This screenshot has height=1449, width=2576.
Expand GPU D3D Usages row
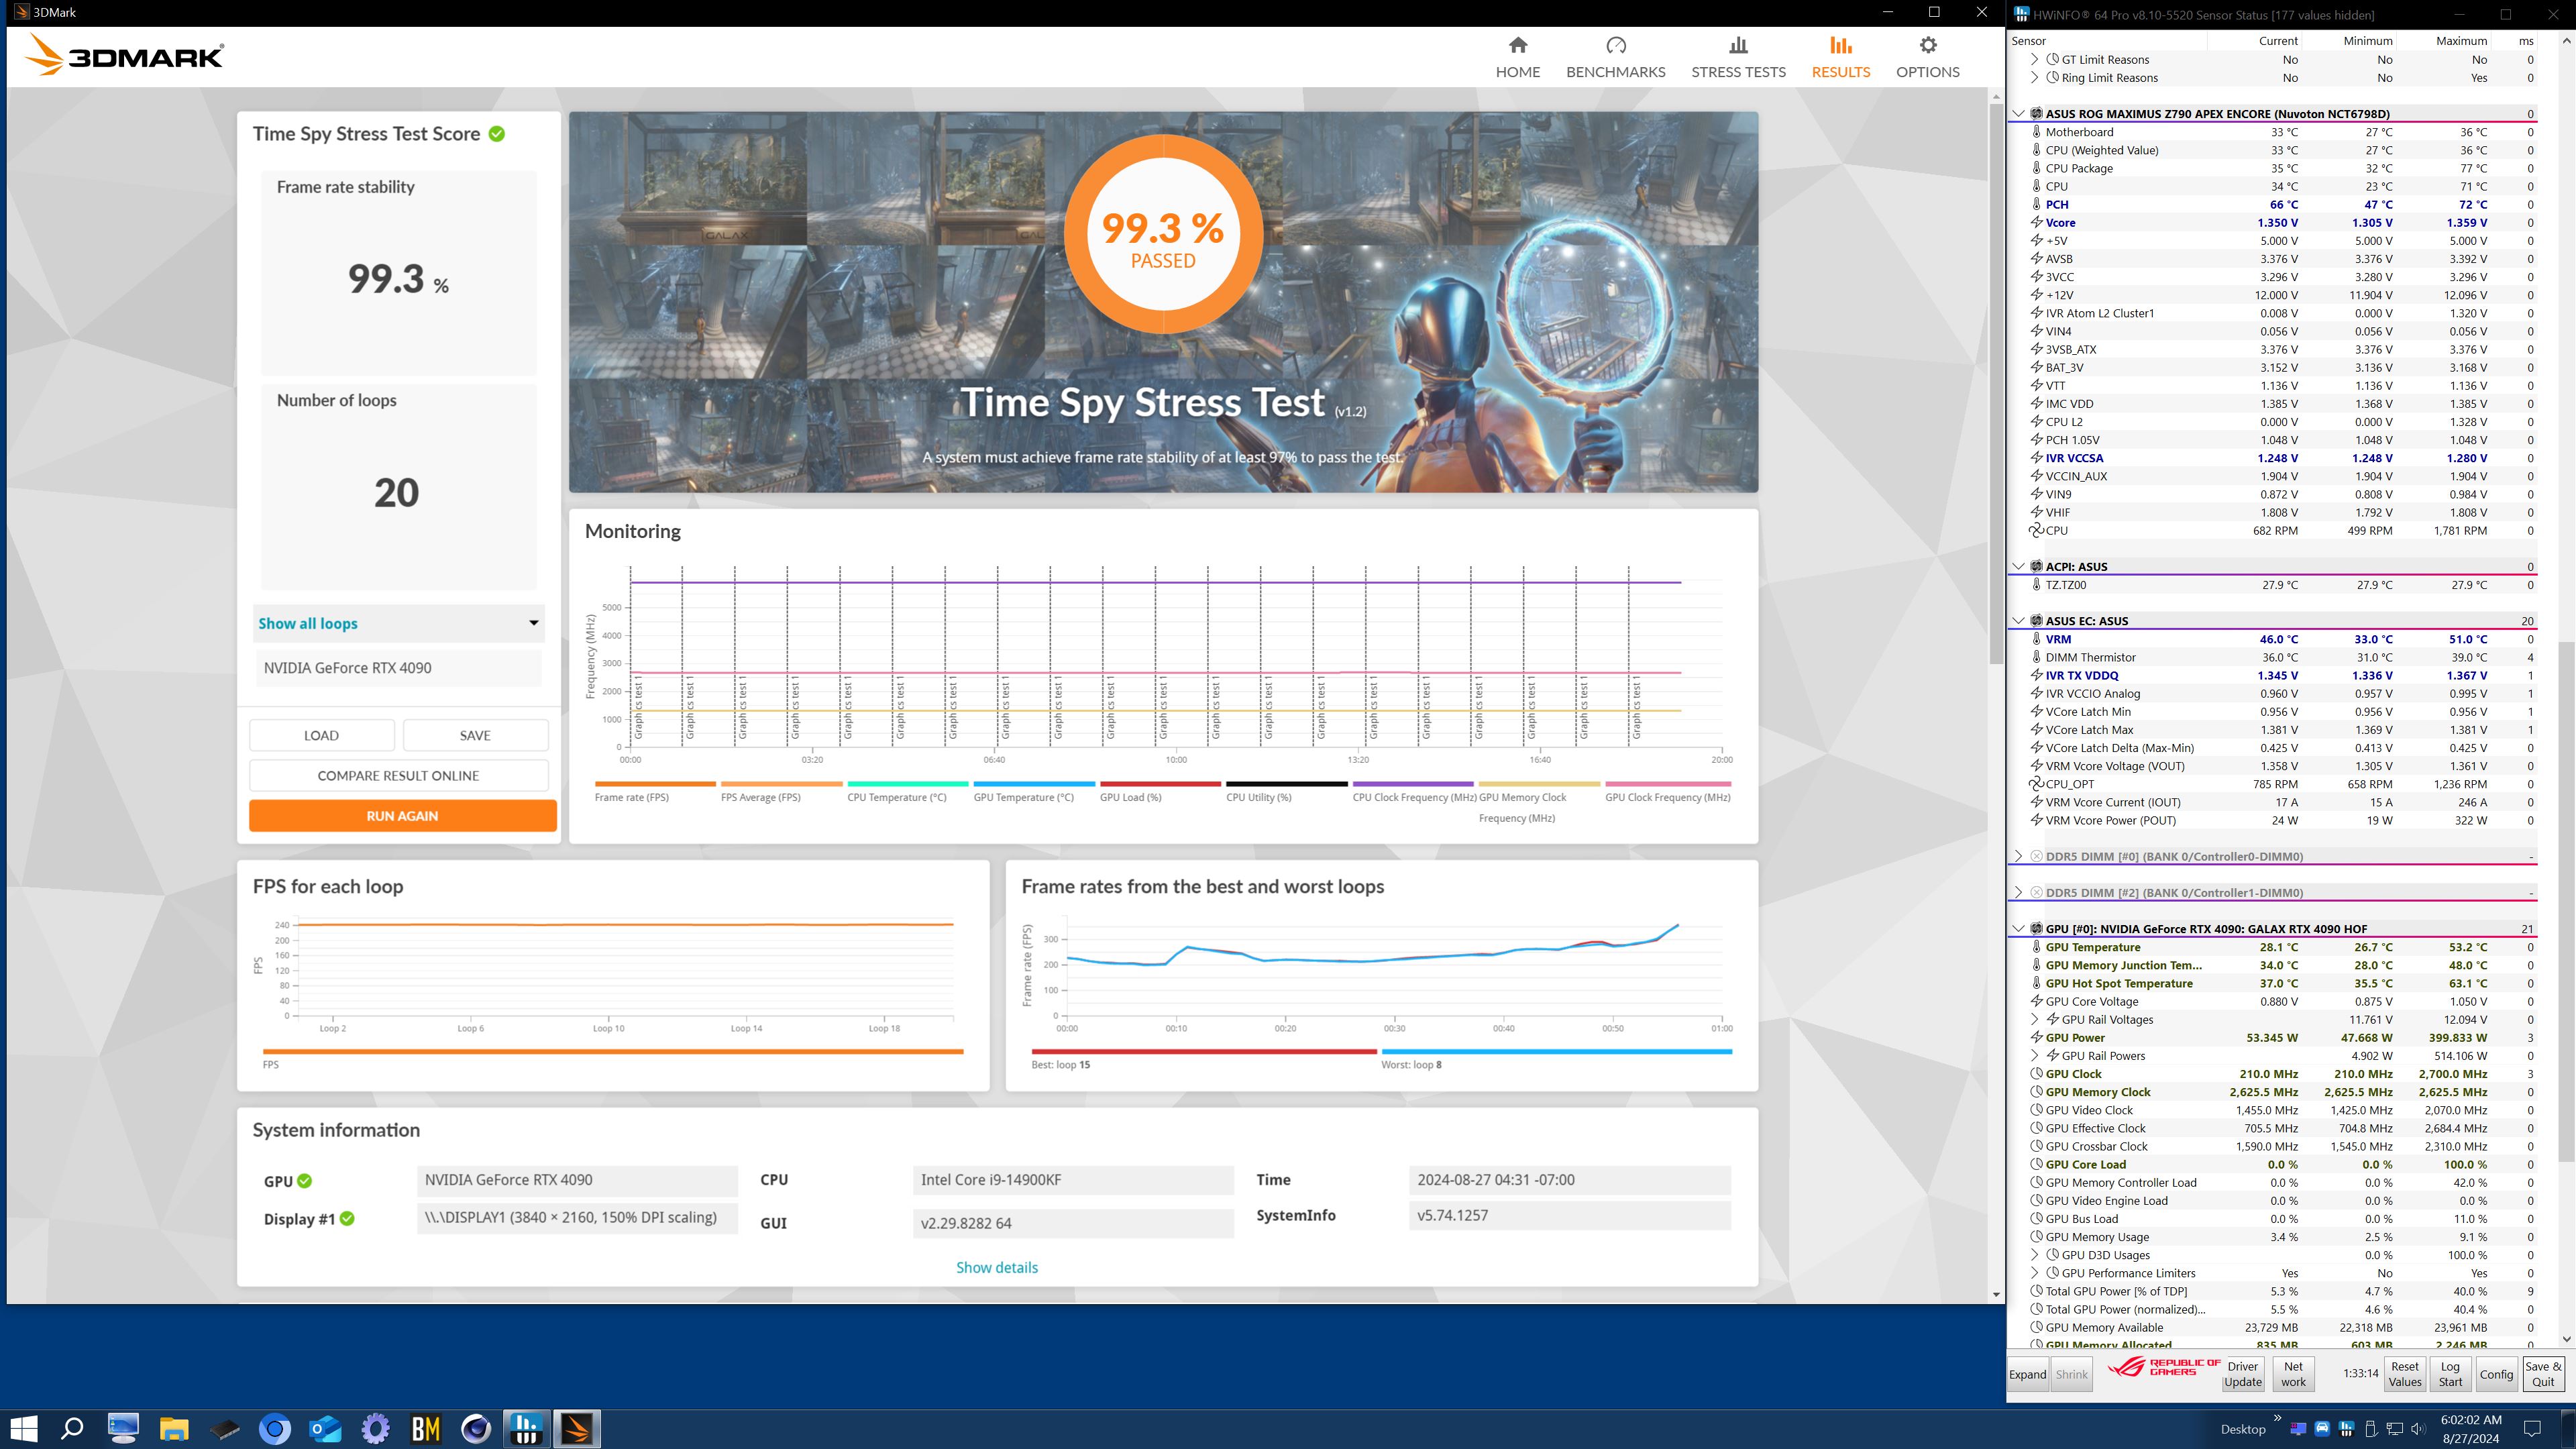coord(2034,1255)
